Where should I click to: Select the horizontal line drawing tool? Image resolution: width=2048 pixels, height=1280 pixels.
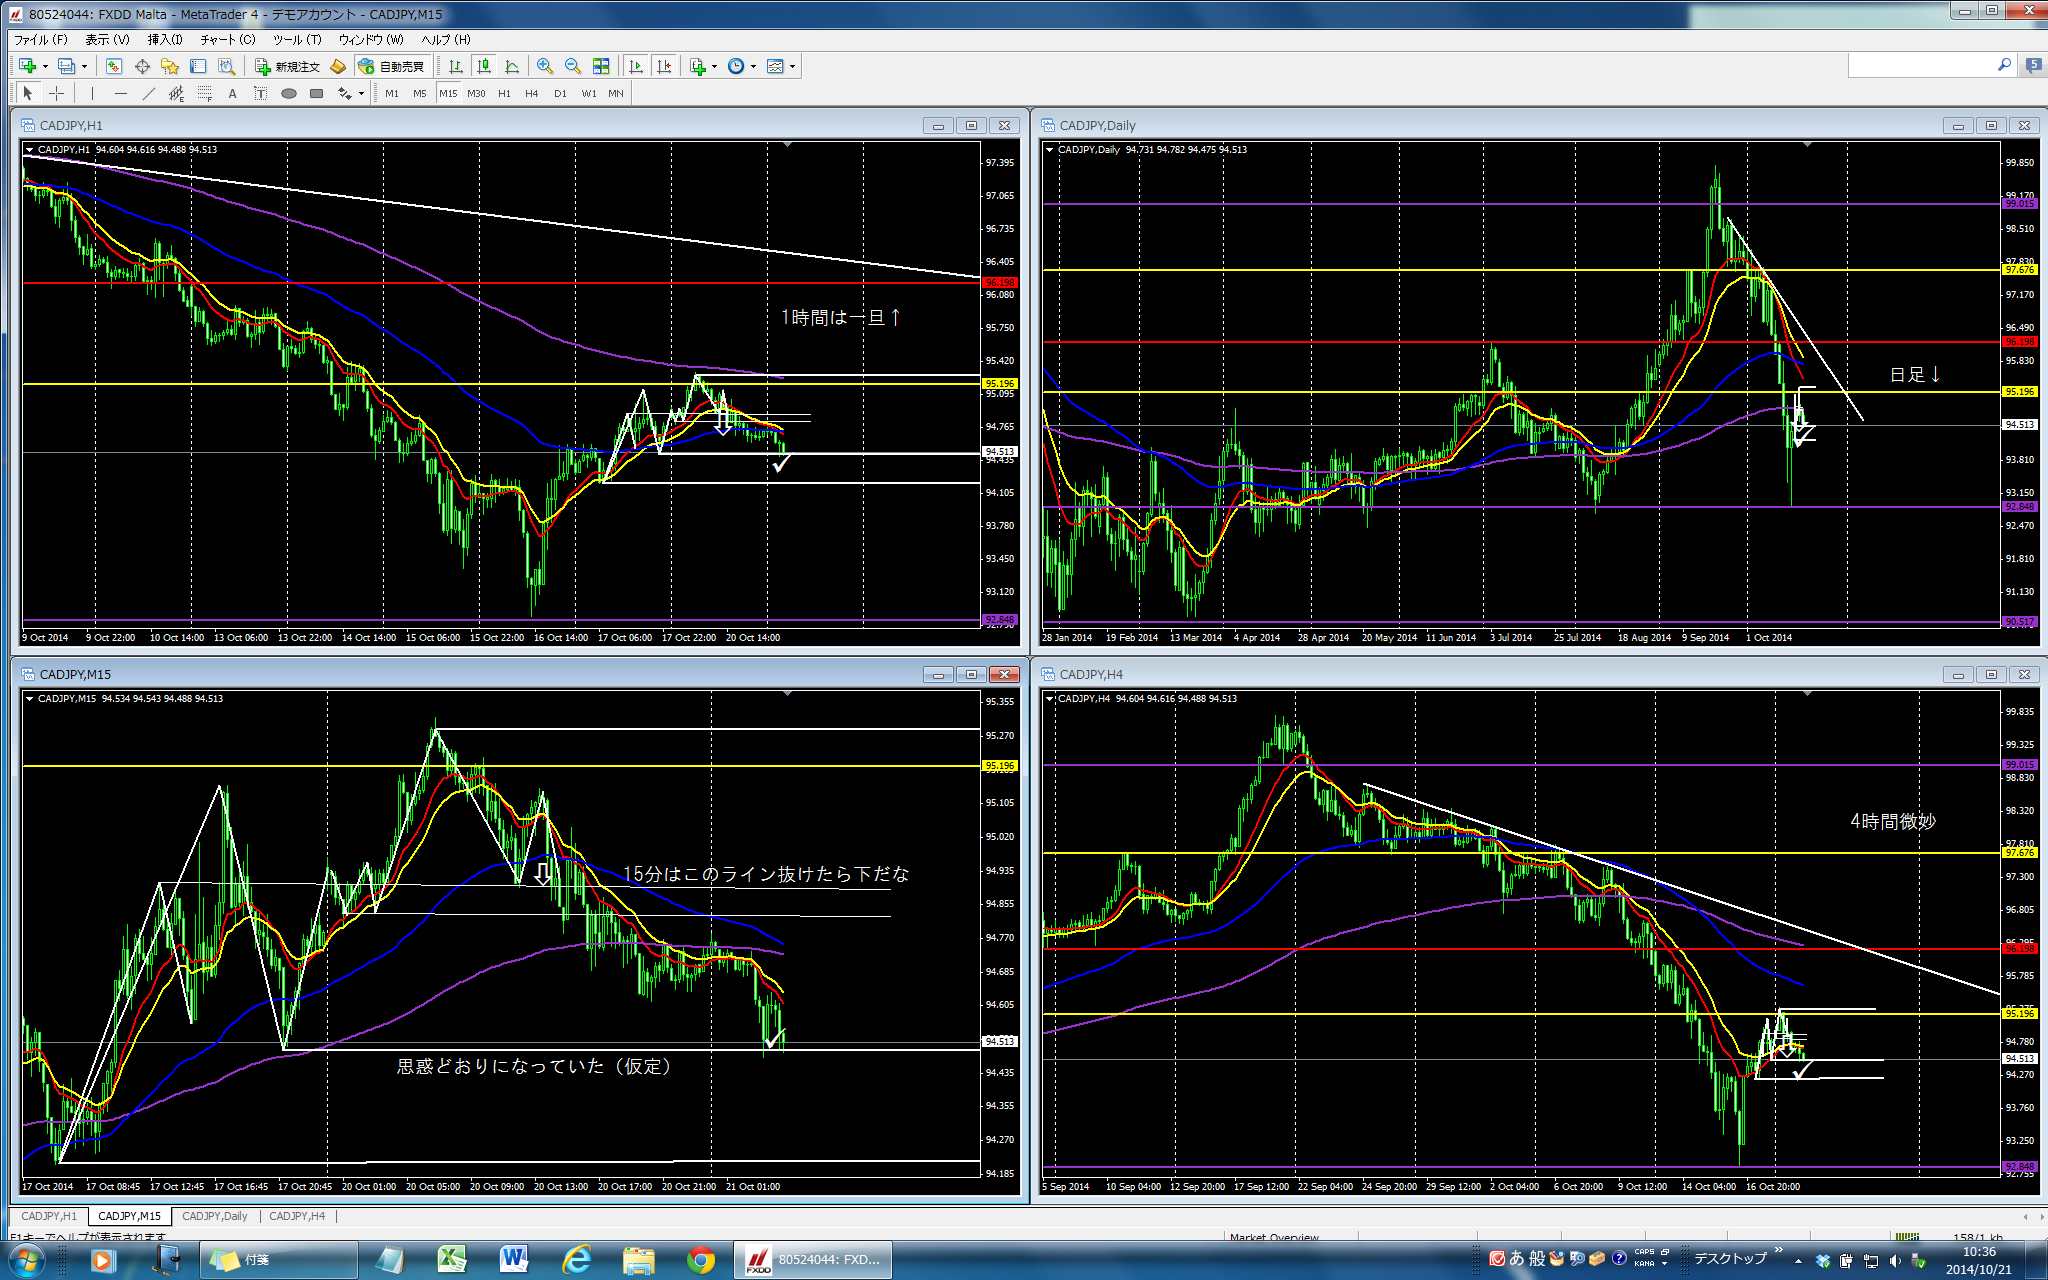tap(120, 93)
